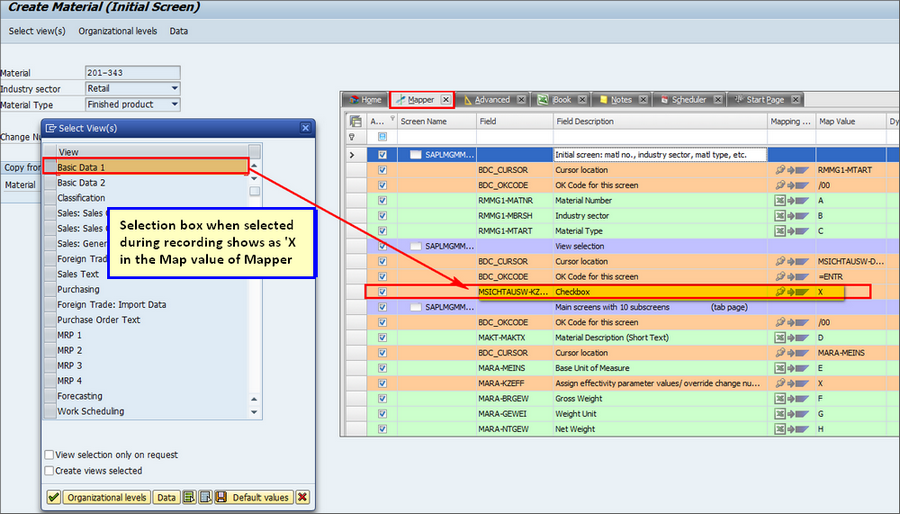Click the mapping icon for Material Description row
900x514 pixels.
pyautogui.click(x=792, y=338)
